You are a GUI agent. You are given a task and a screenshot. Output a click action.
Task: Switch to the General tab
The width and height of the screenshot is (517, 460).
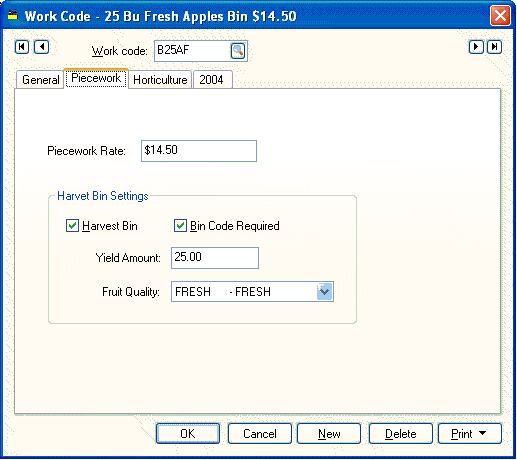40,80
